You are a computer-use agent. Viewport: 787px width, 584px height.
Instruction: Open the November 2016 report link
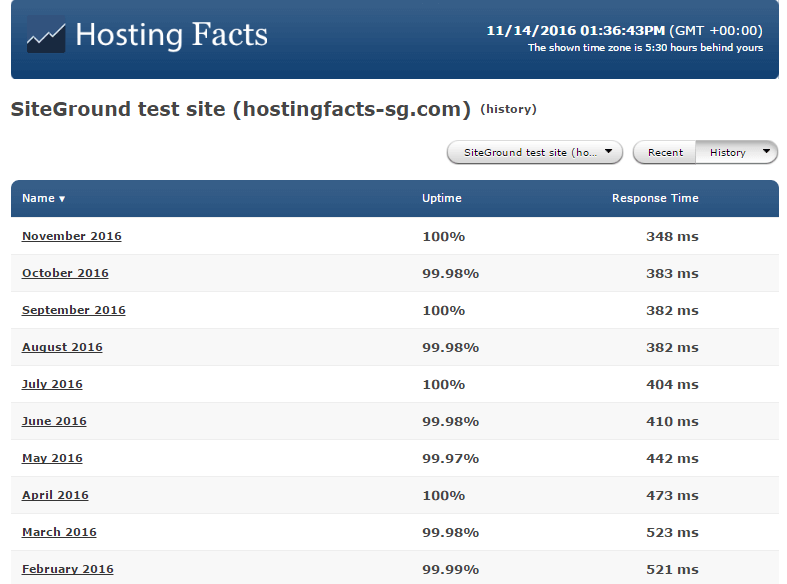72,236
